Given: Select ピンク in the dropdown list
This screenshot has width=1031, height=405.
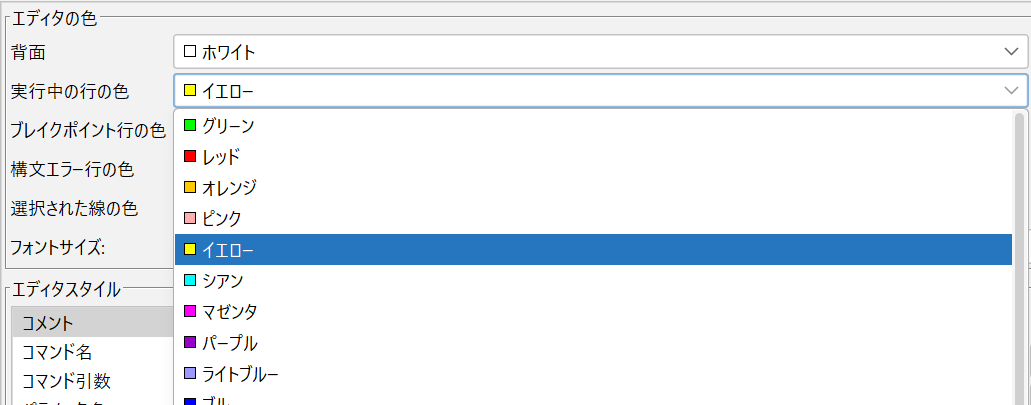Looking at the screenshot, I should pyautogui.click(x=592, y=218).
